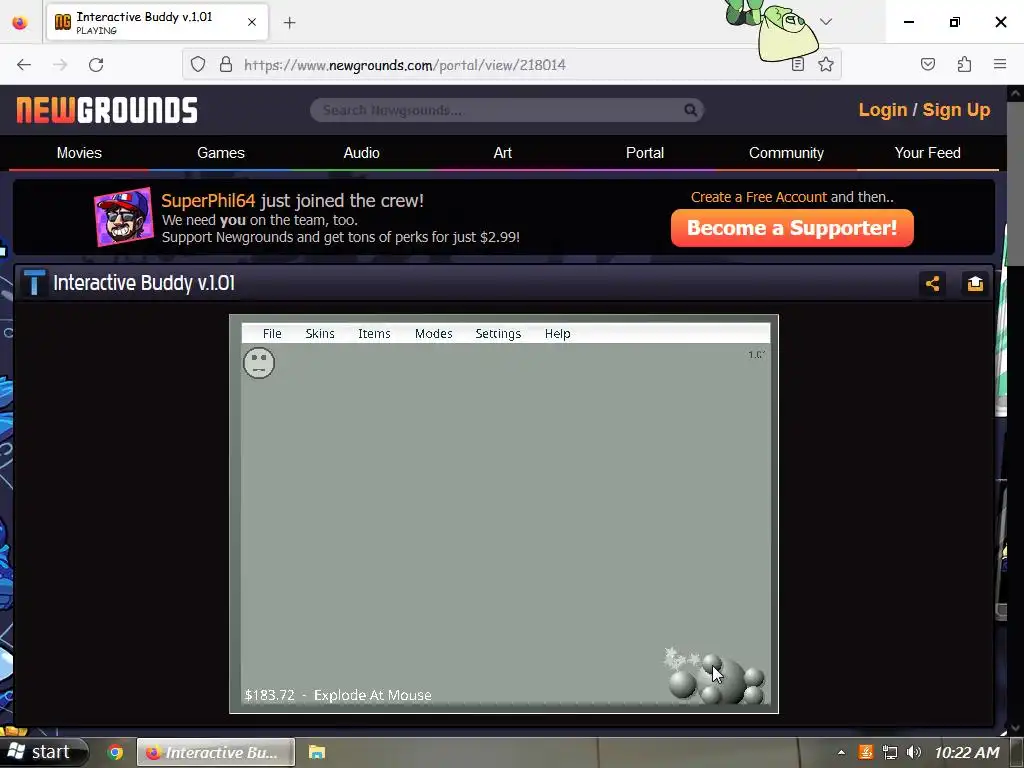This screenshot has height=768, width=1024.
Task: Click the Explode At Mouse status text
Action: pyautogui.click(x=372, y=695)
